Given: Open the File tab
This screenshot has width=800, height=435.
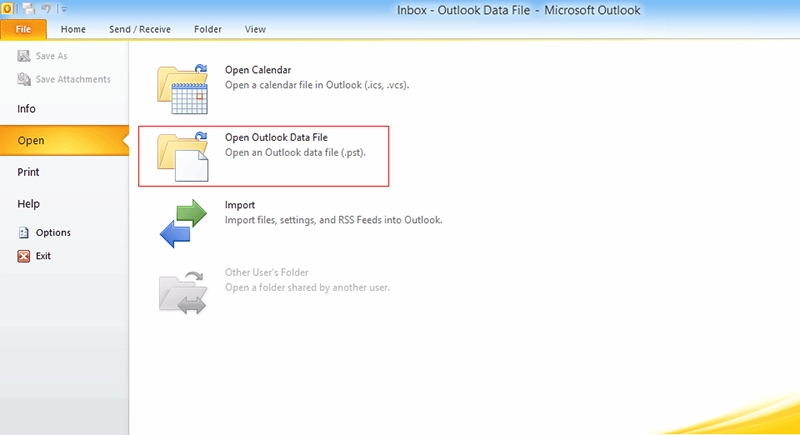Looking at the screenshot, I should tap(23, 29).
